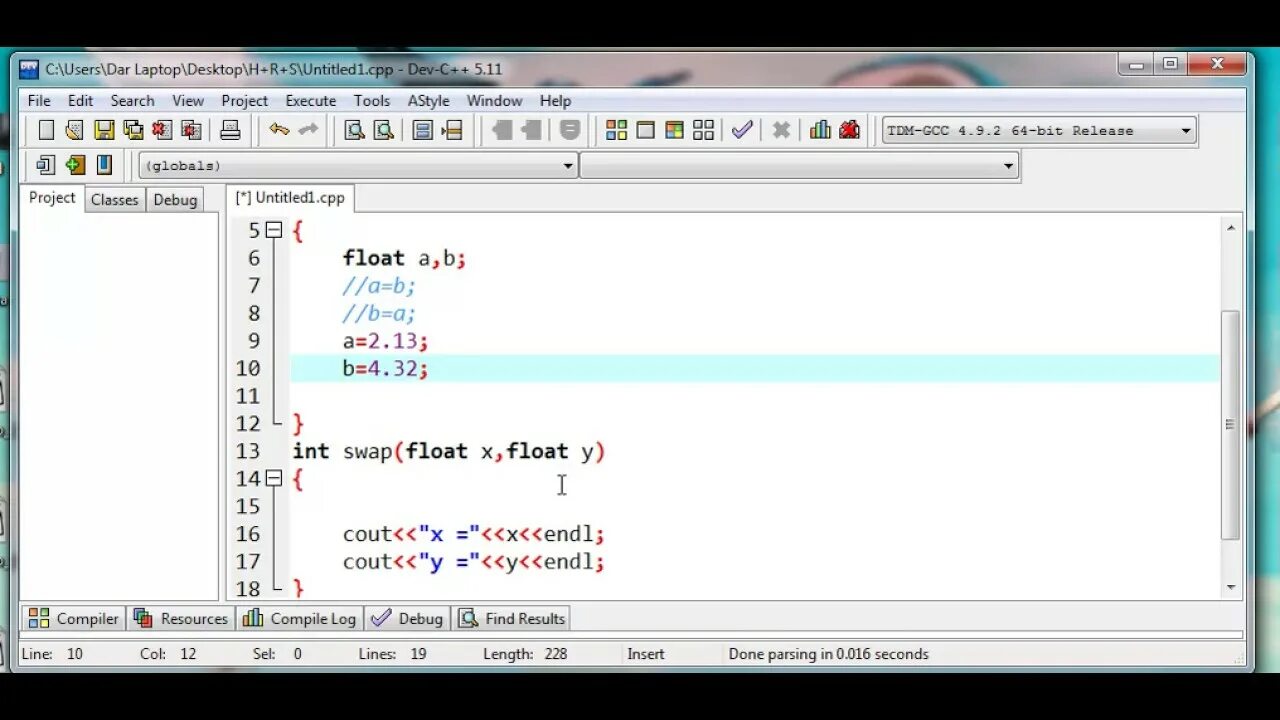Open the View menu
Screen dimensions: 1280x720
pos(188,101)
